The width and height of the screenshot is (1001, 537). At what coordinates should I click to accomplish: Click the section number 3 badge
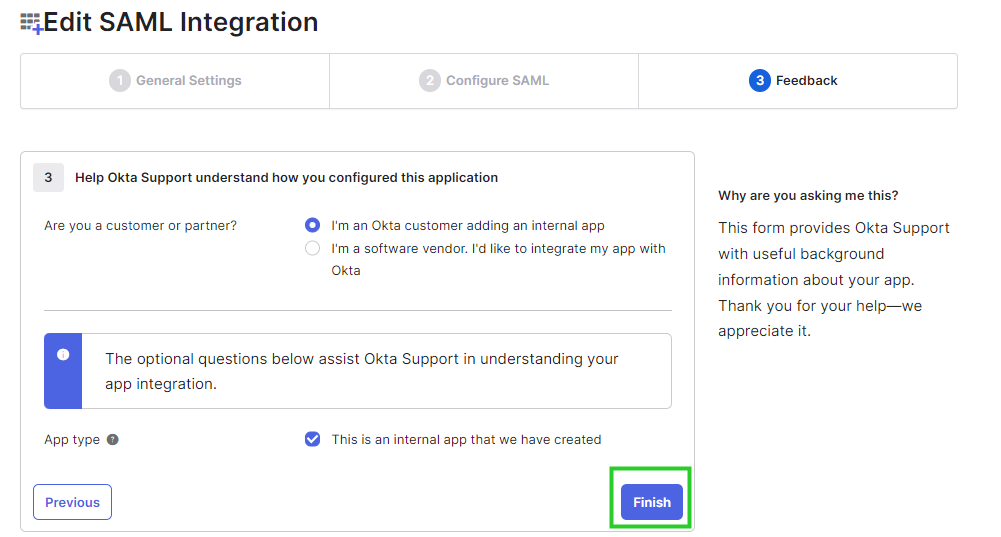pyautogui.click(x=49, y=178)
